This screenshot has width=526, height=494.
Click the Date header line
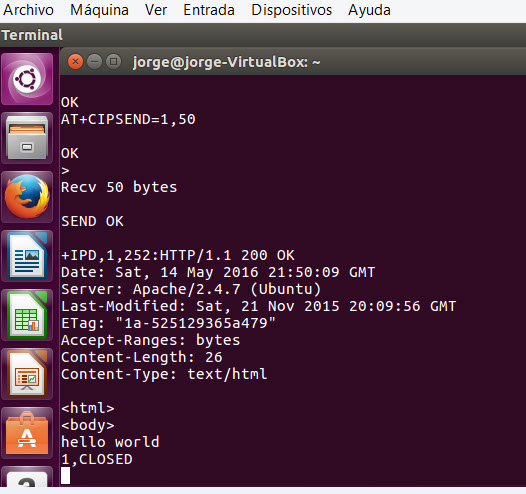coord(218,273)
